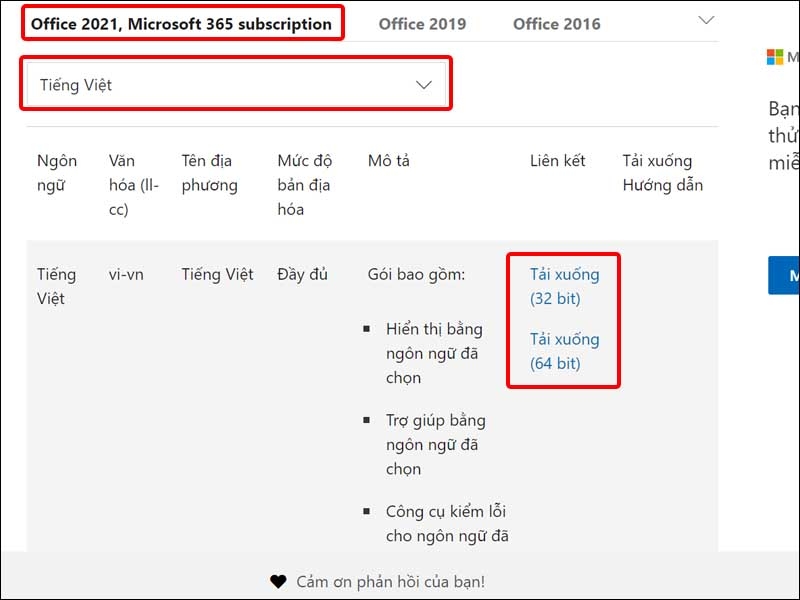Click the Microsoft logo on the right
Image resolution: width=800 pixels, height=600 pixels.
(x=774, y=57)
